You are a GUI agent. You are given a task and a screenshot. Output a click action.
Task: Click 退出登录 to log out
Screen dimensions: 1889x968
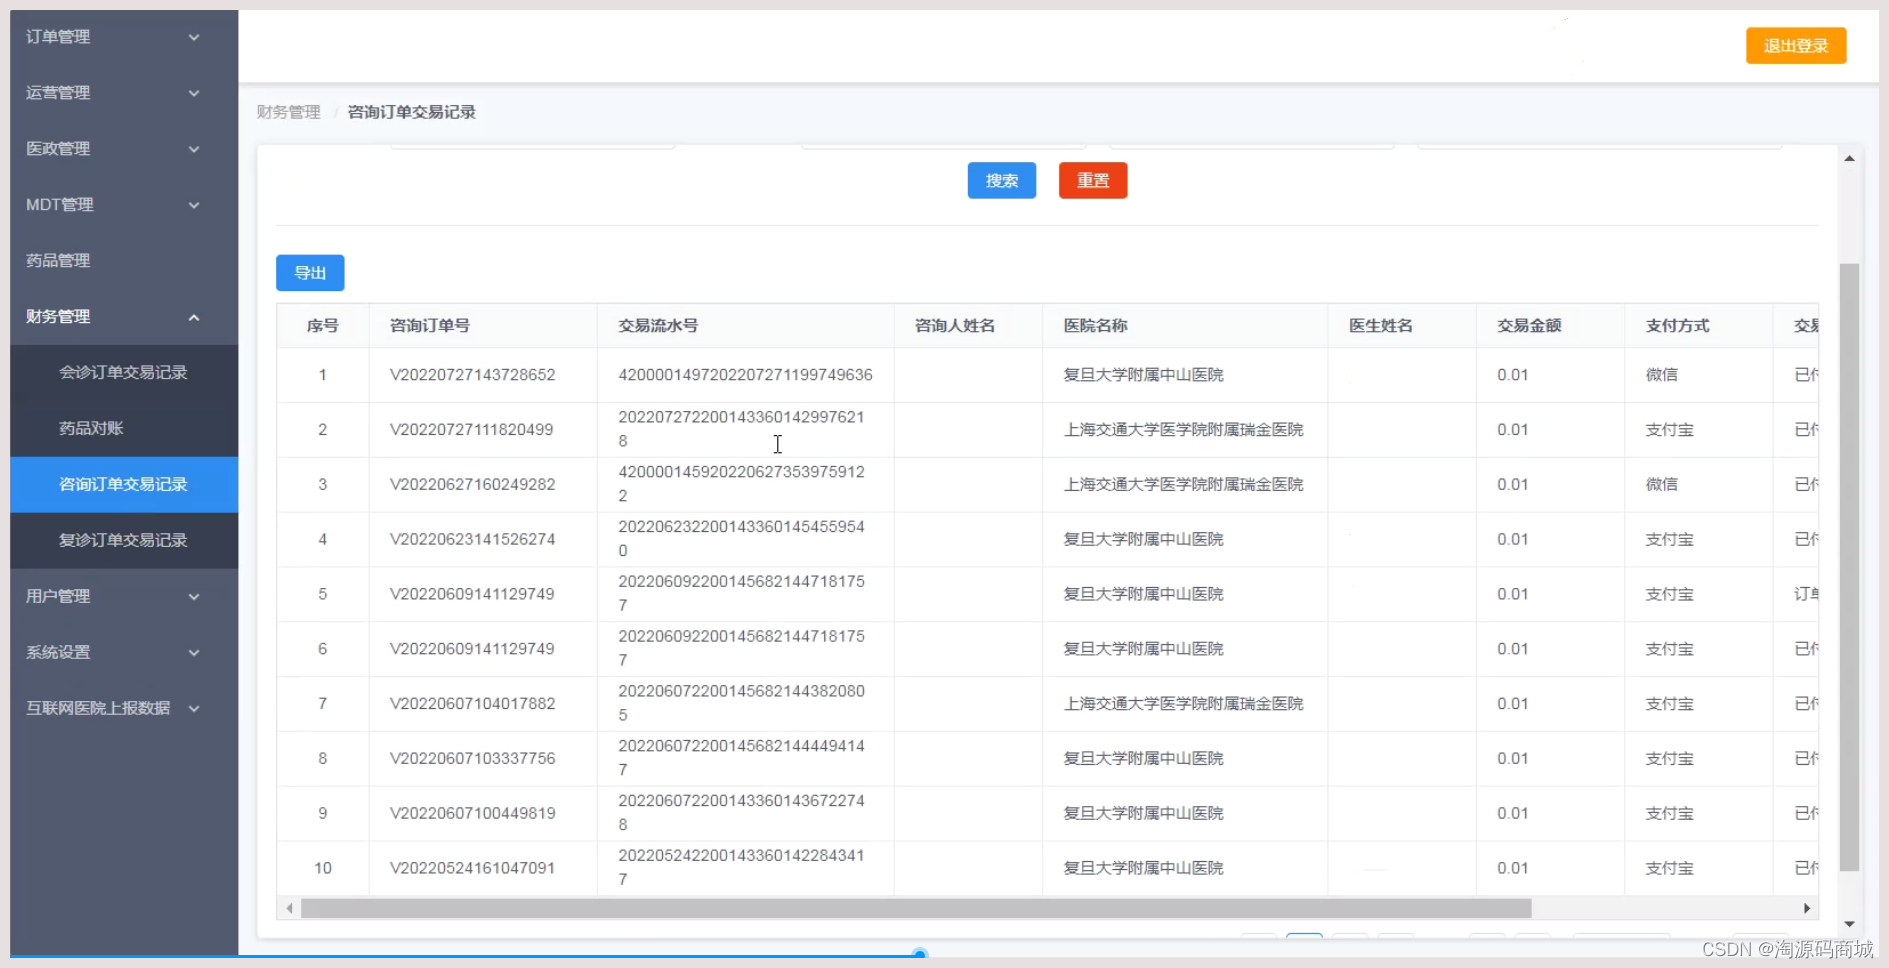point(1795,45)
